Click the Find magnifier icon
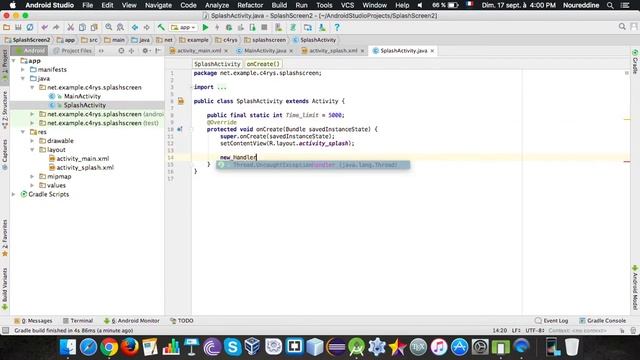 coord(109,27)
